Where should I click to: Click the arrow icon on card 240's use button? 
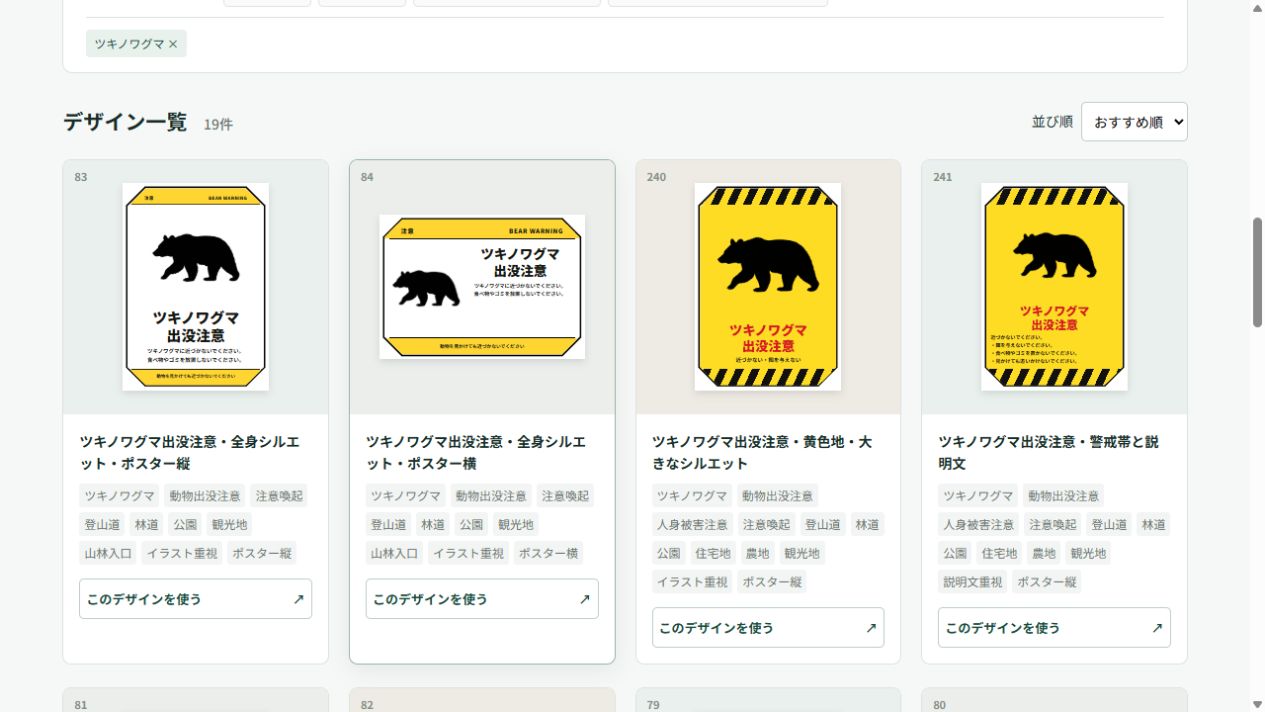[871, 628]
